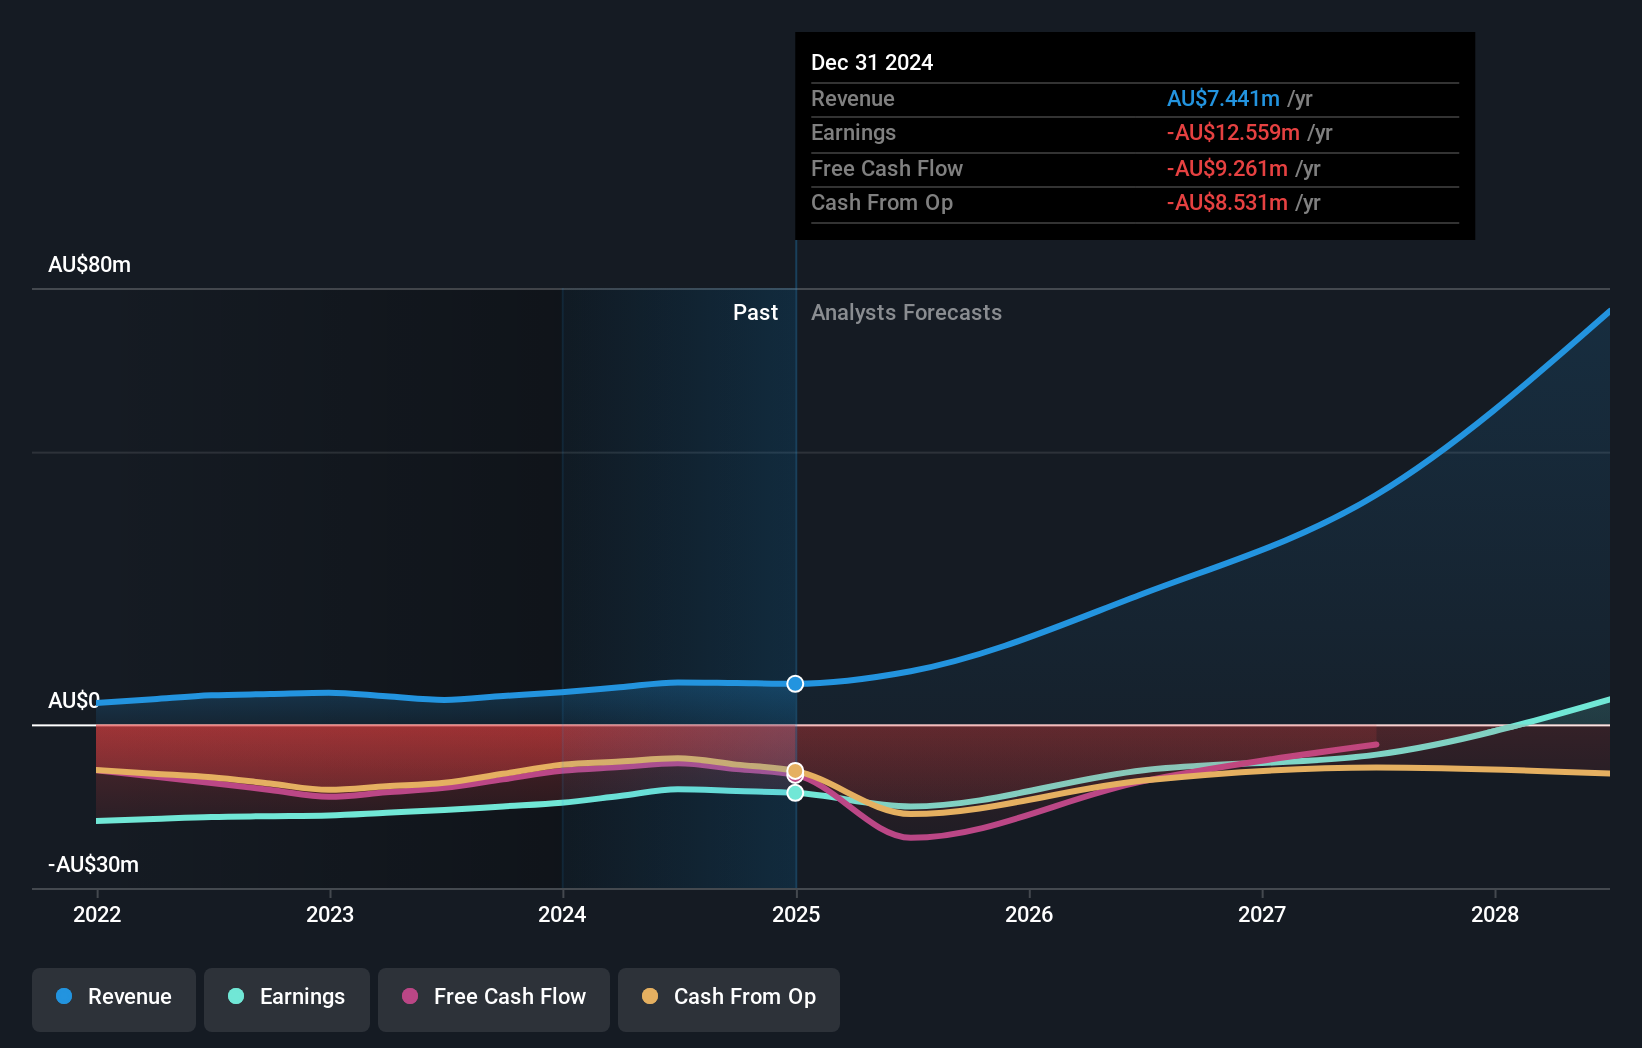
Task: Switch to the Past section of the chart
Action: [x=755, y=312]
